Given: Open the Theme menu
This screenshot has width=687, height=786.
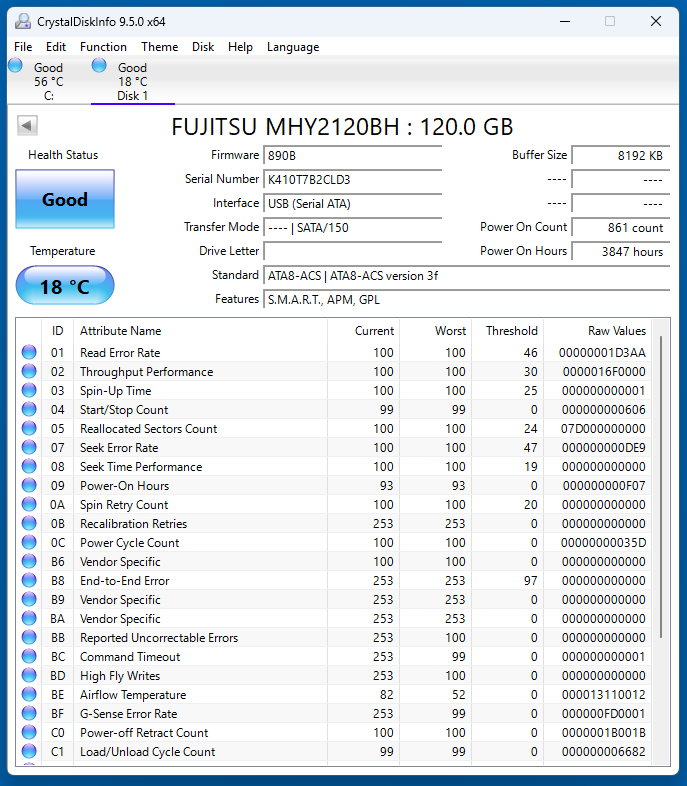Looking at the screenshot, I should coord(159,47).
